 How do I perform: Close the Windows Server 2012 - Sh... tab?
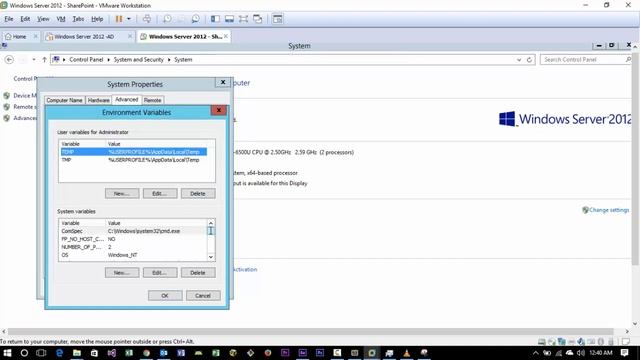pos(226,36)
